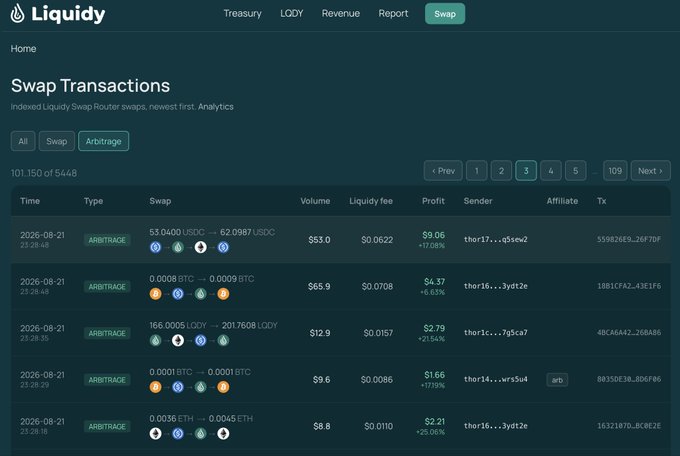Click the USDC icon in the 0.0001 BTC row
The height and width of the screenshot is (456, 680).
click(x=178, y=387)
